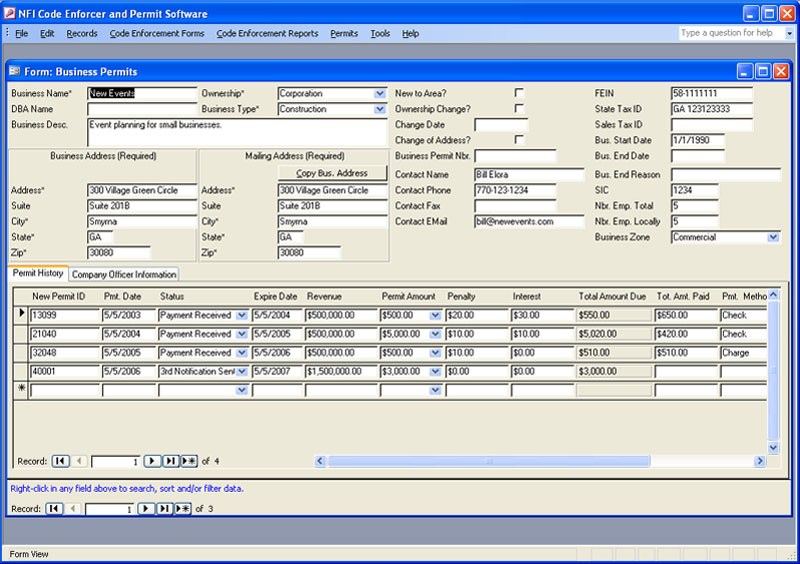Click Revenue cell $1,500,000.00
The image size is (800, 564).
[x=341, y=372]
